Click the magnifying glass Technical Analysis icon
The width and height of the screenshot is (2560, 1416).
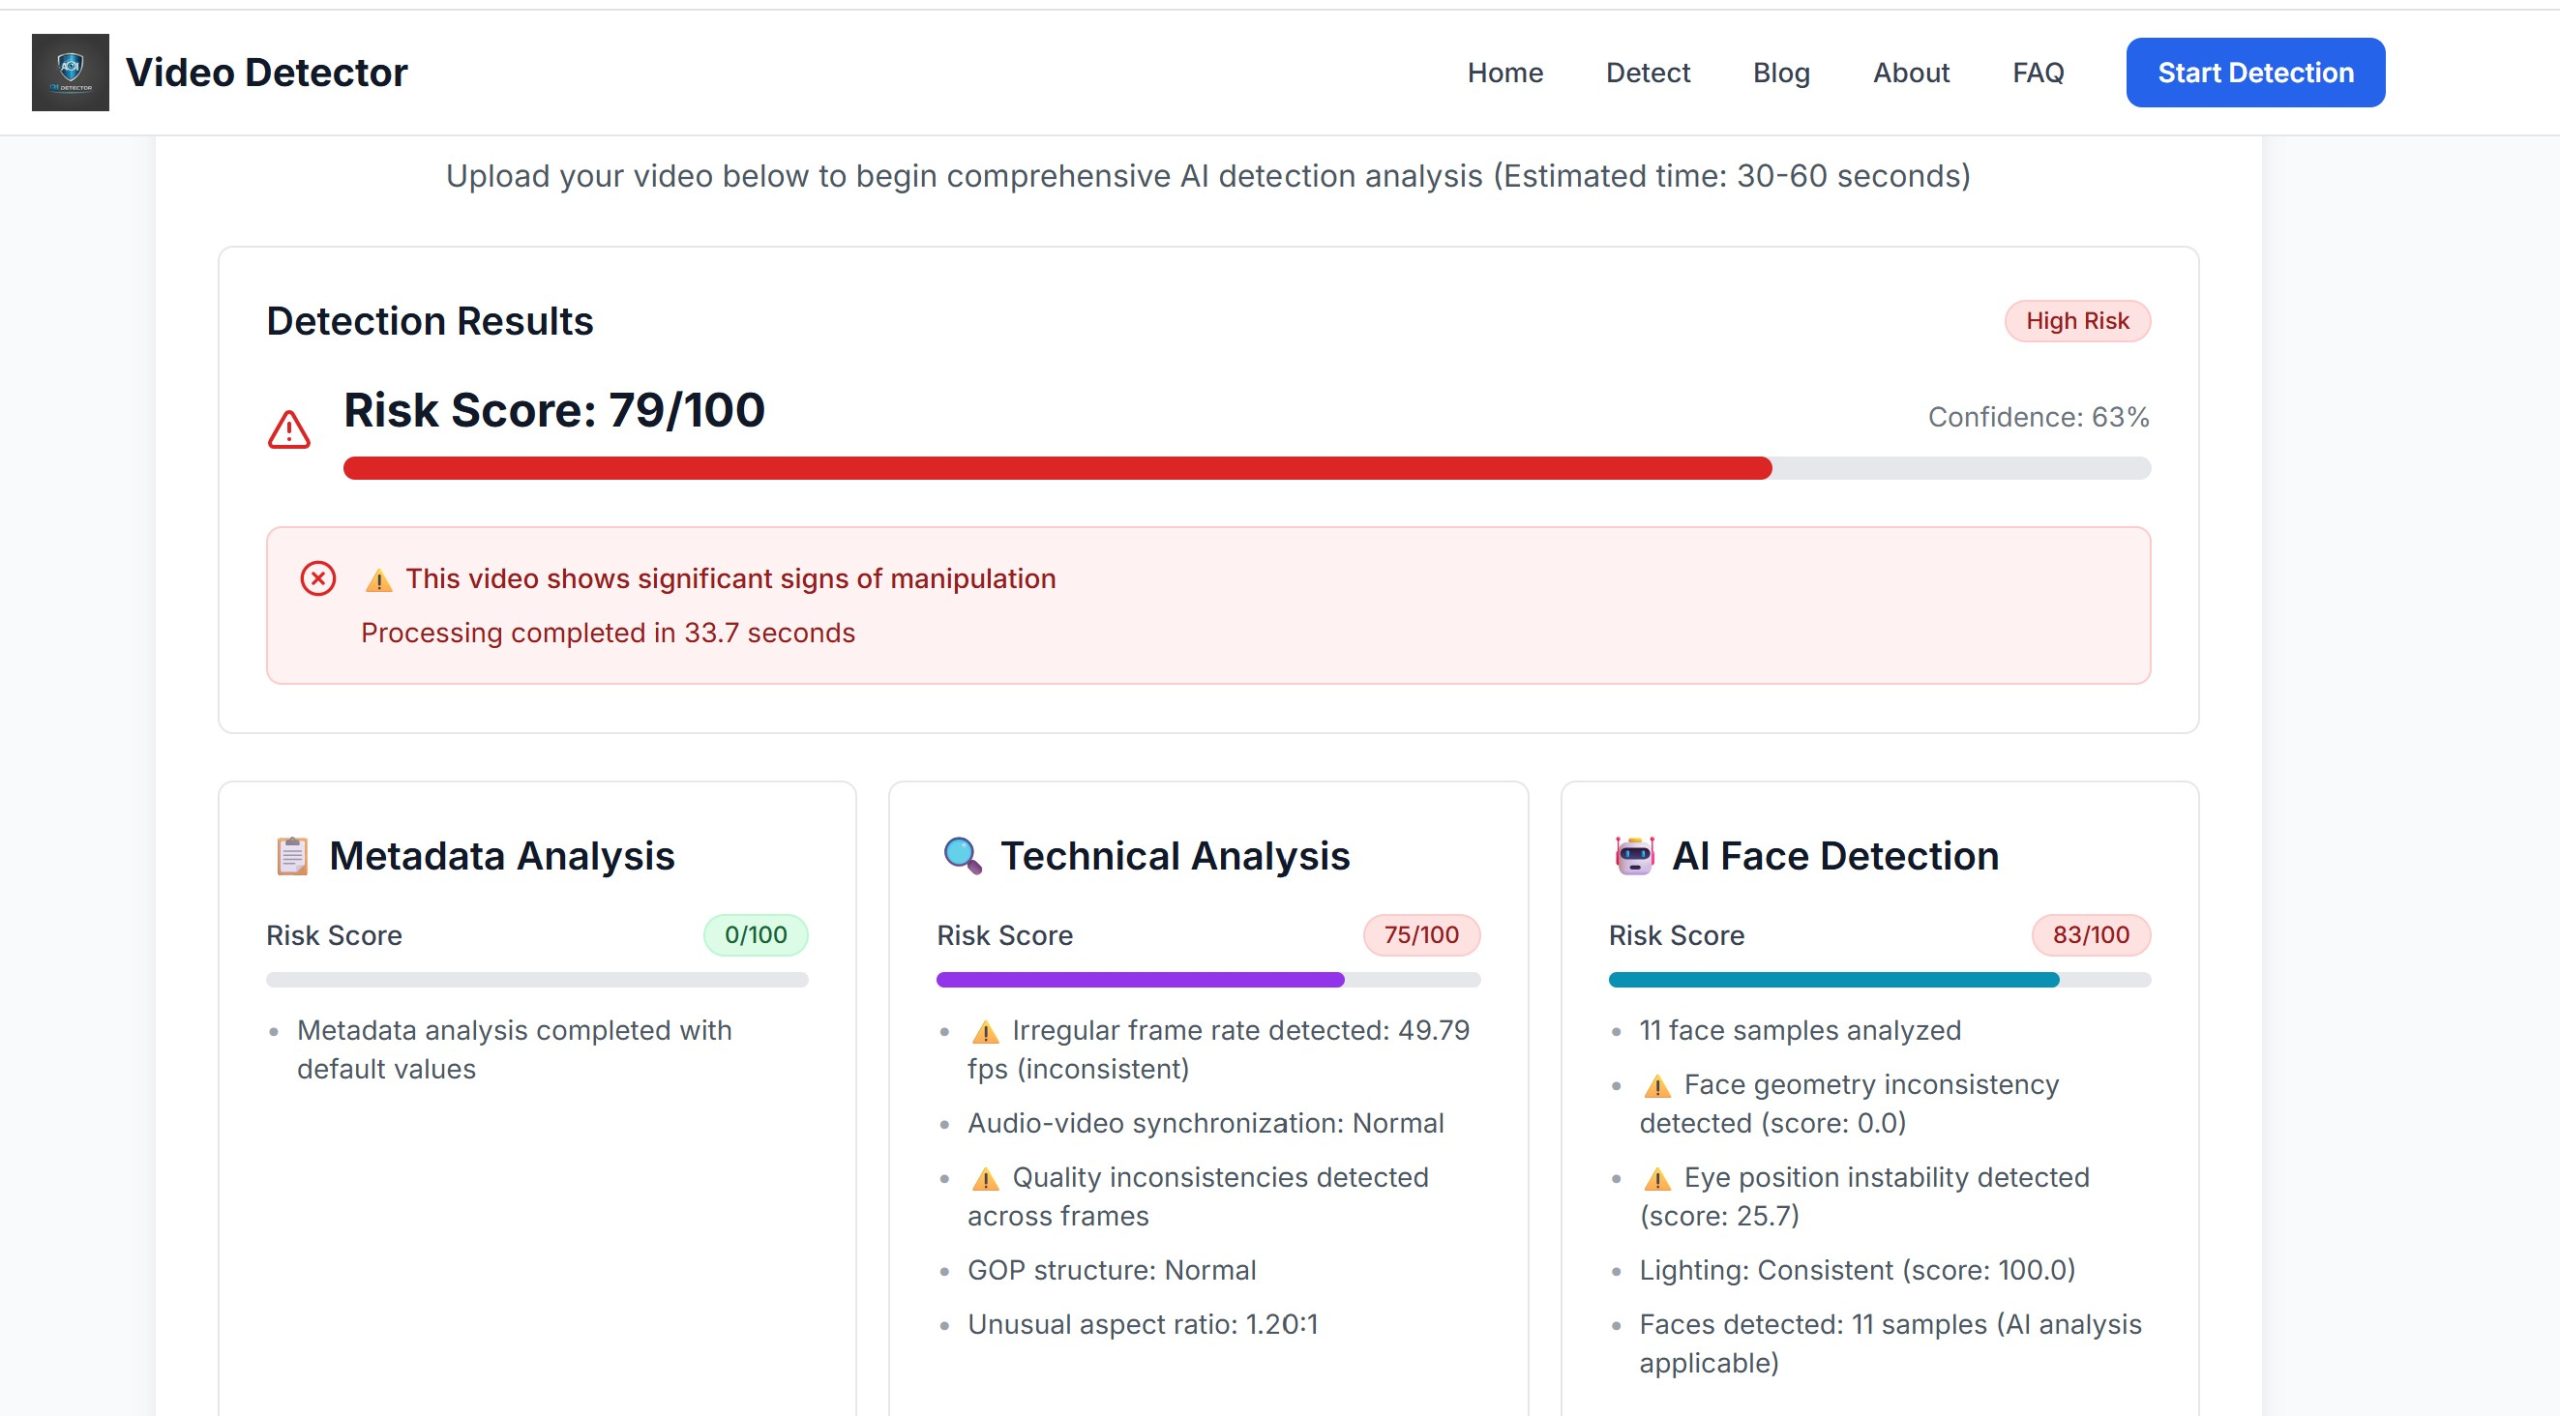pyautogui.click(x=962, y=856)
